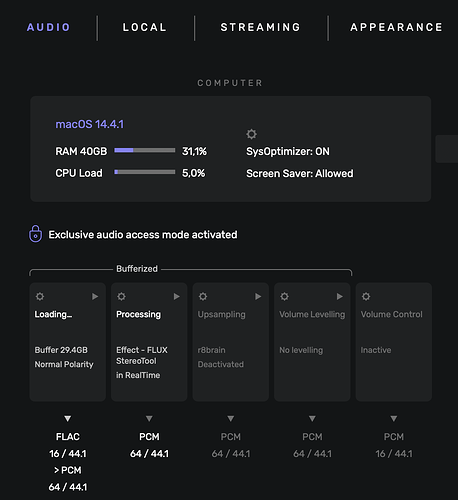
Task: Click the macOS 14.4.1 label
Action: 90,124
